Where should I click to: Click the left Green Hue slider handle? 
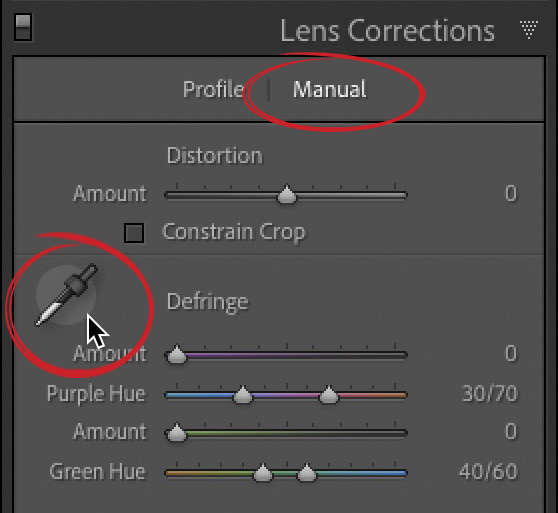click(263, 473)
